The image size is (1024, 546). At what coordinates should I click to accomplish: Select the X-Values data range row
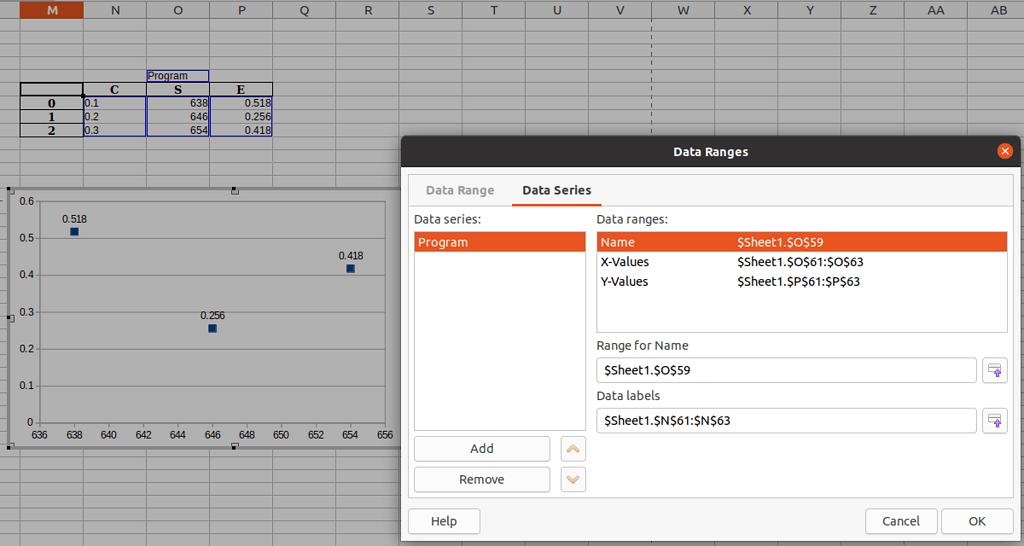[801, 262]
